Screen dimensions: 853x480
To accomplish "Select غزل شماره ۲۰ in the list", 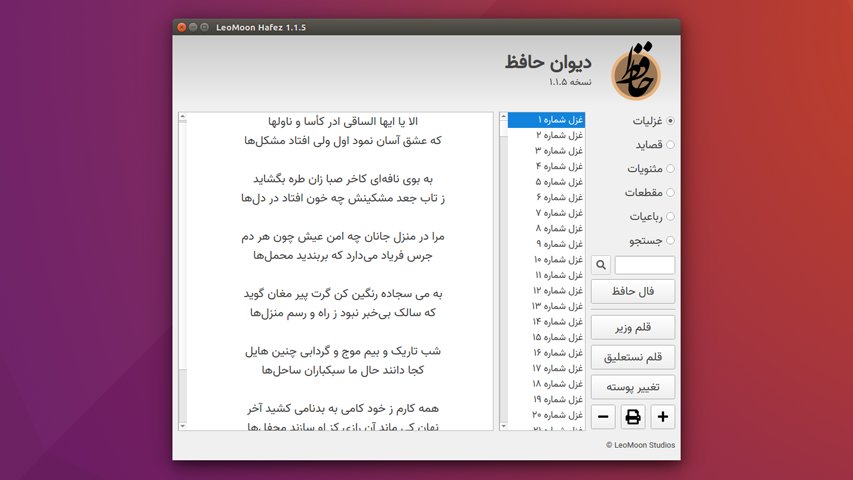I will [x=546, y=415].
